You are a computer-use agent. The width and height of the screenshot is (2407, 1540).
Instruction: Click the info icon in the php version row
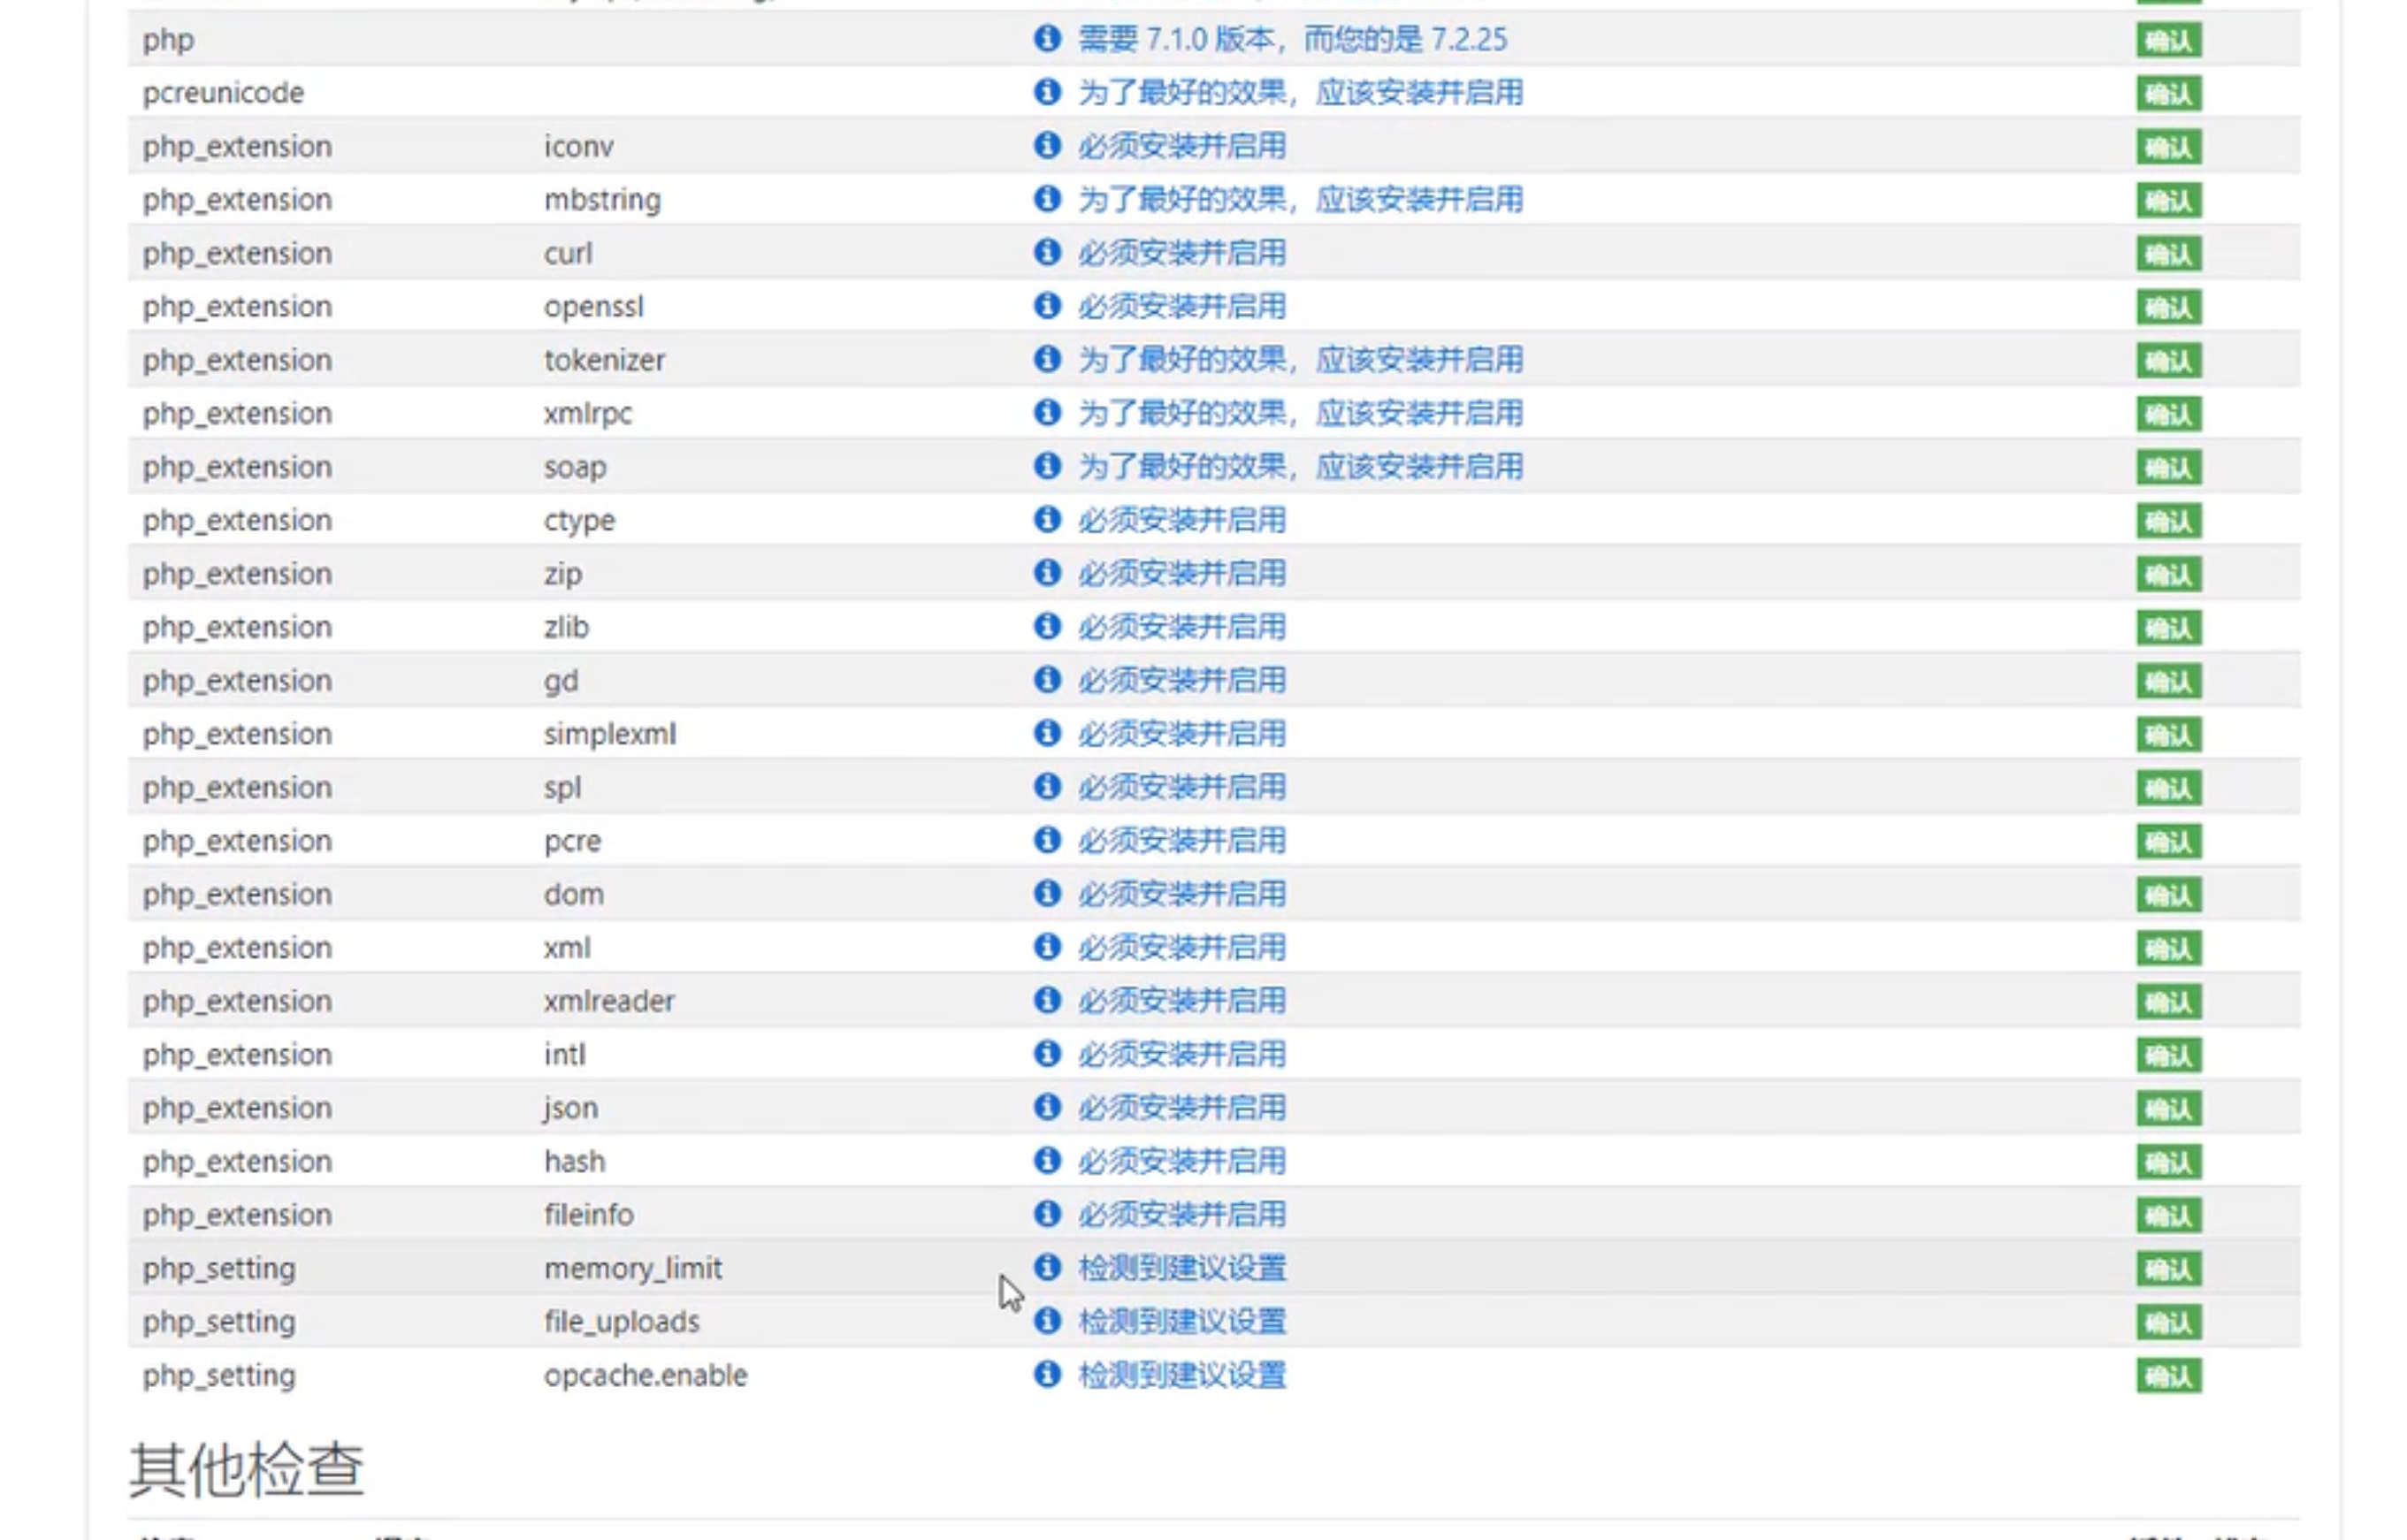[x=1046, y=39]
